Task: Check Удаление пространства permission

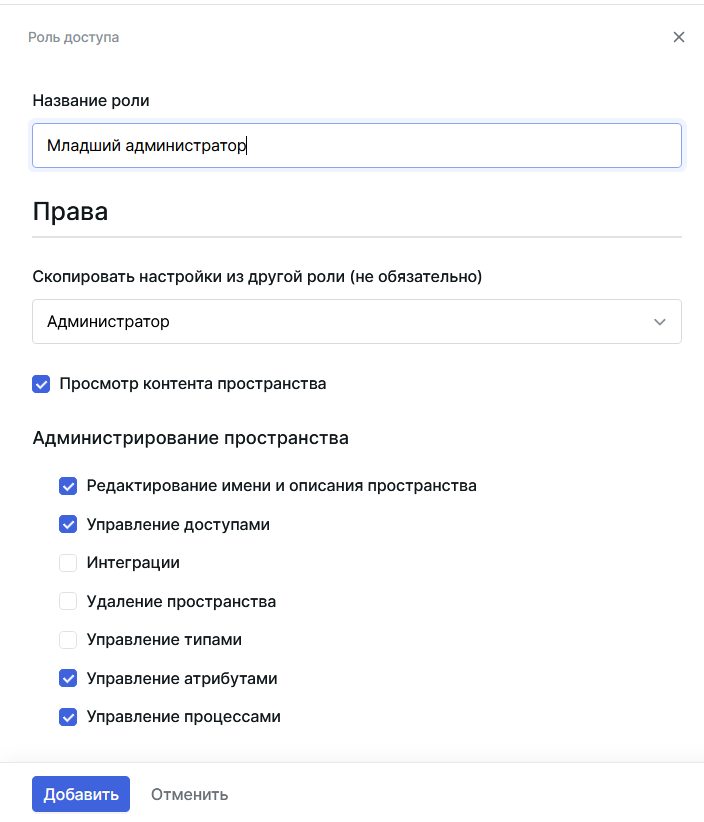Action: click(68, 601)
